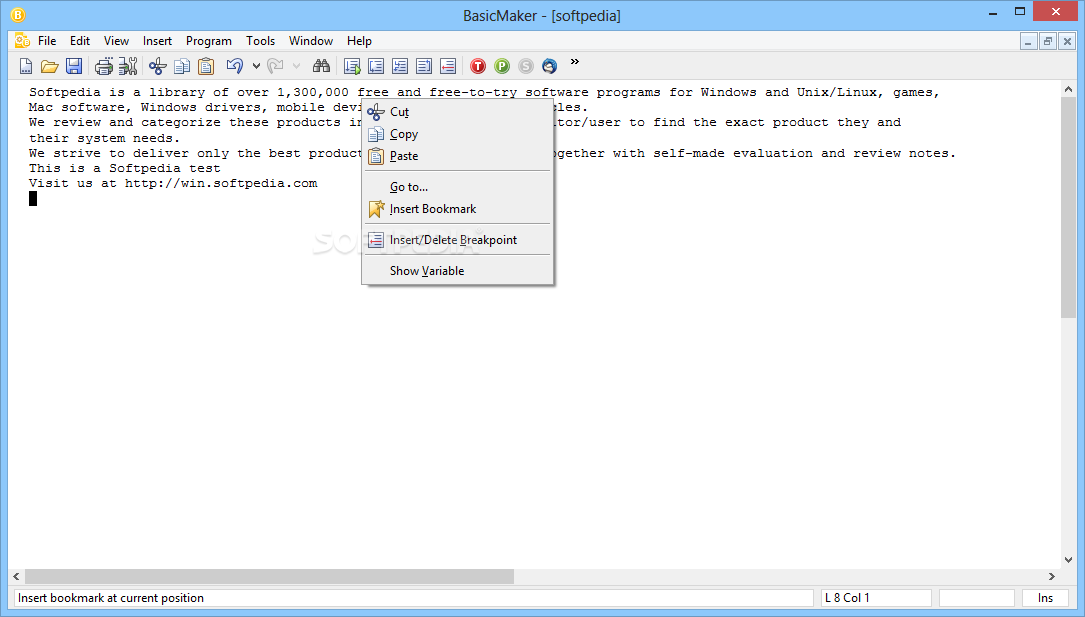The height and width of the screenshot is (617, 1085).
Task: Expand toolbar overflow chevron
Action: coord(574,62)
